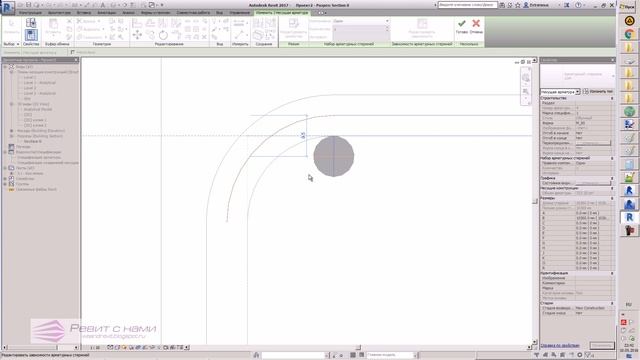This screenshot has height=360, width=640.
Task: Open the View ribbon tab
Action: pyautogui.click(x=220, y=13)
